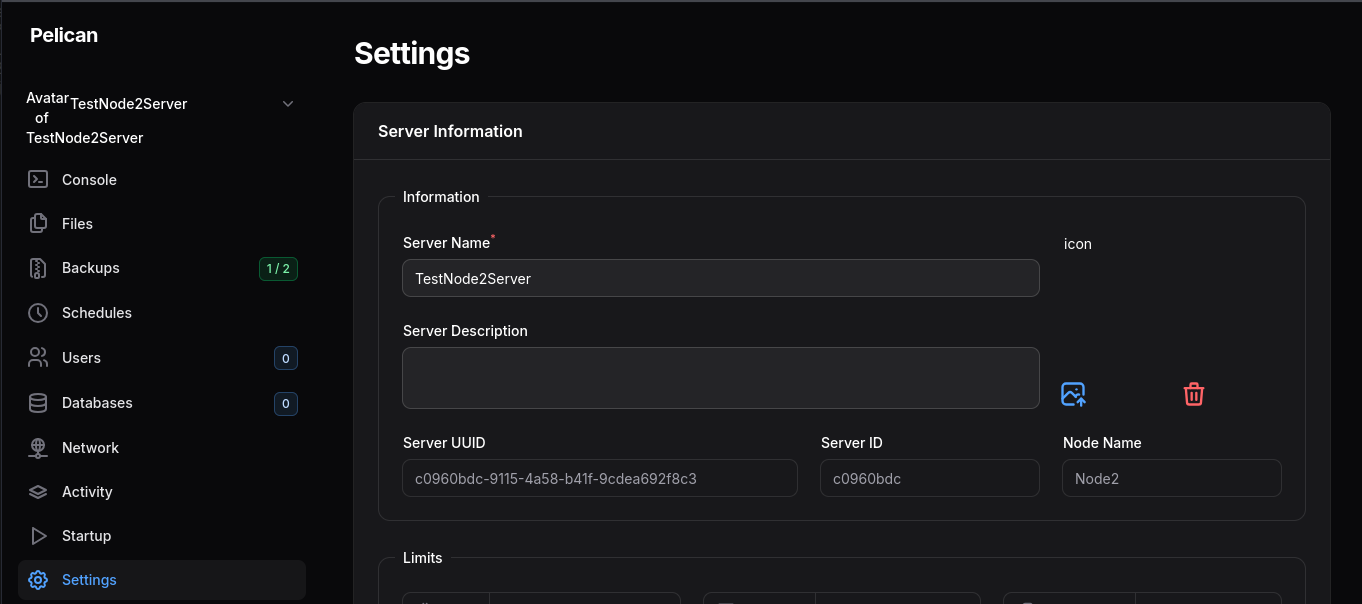Click the Settings gear icon
The width and height of the screenshot is (1362, 604).
[x=38, y=580]
